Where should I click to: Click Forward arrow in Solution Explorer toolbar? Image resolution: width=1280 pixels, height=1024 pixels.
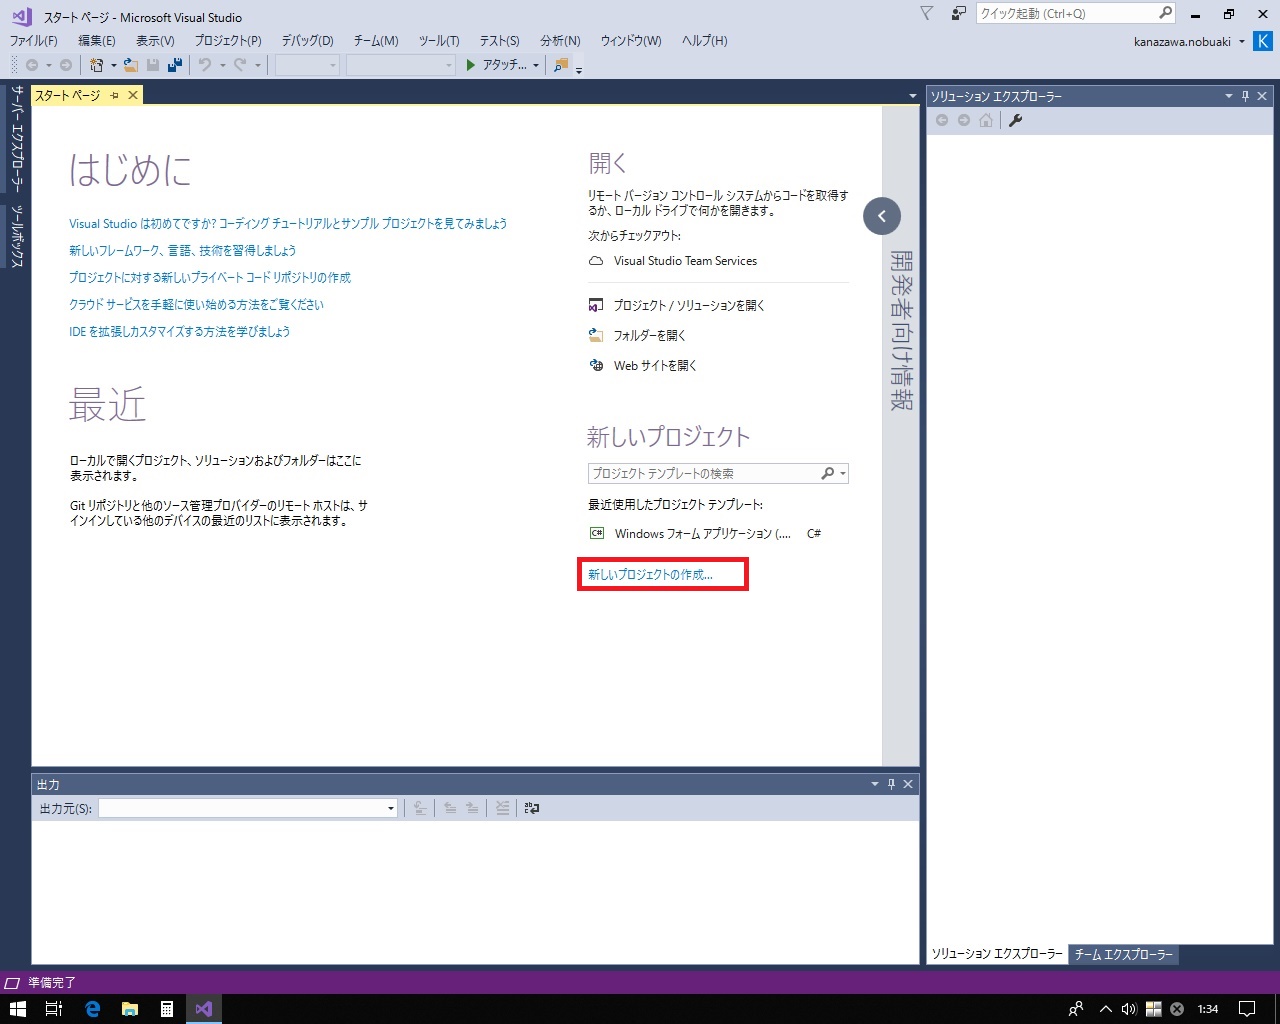(x=963, y=120)
